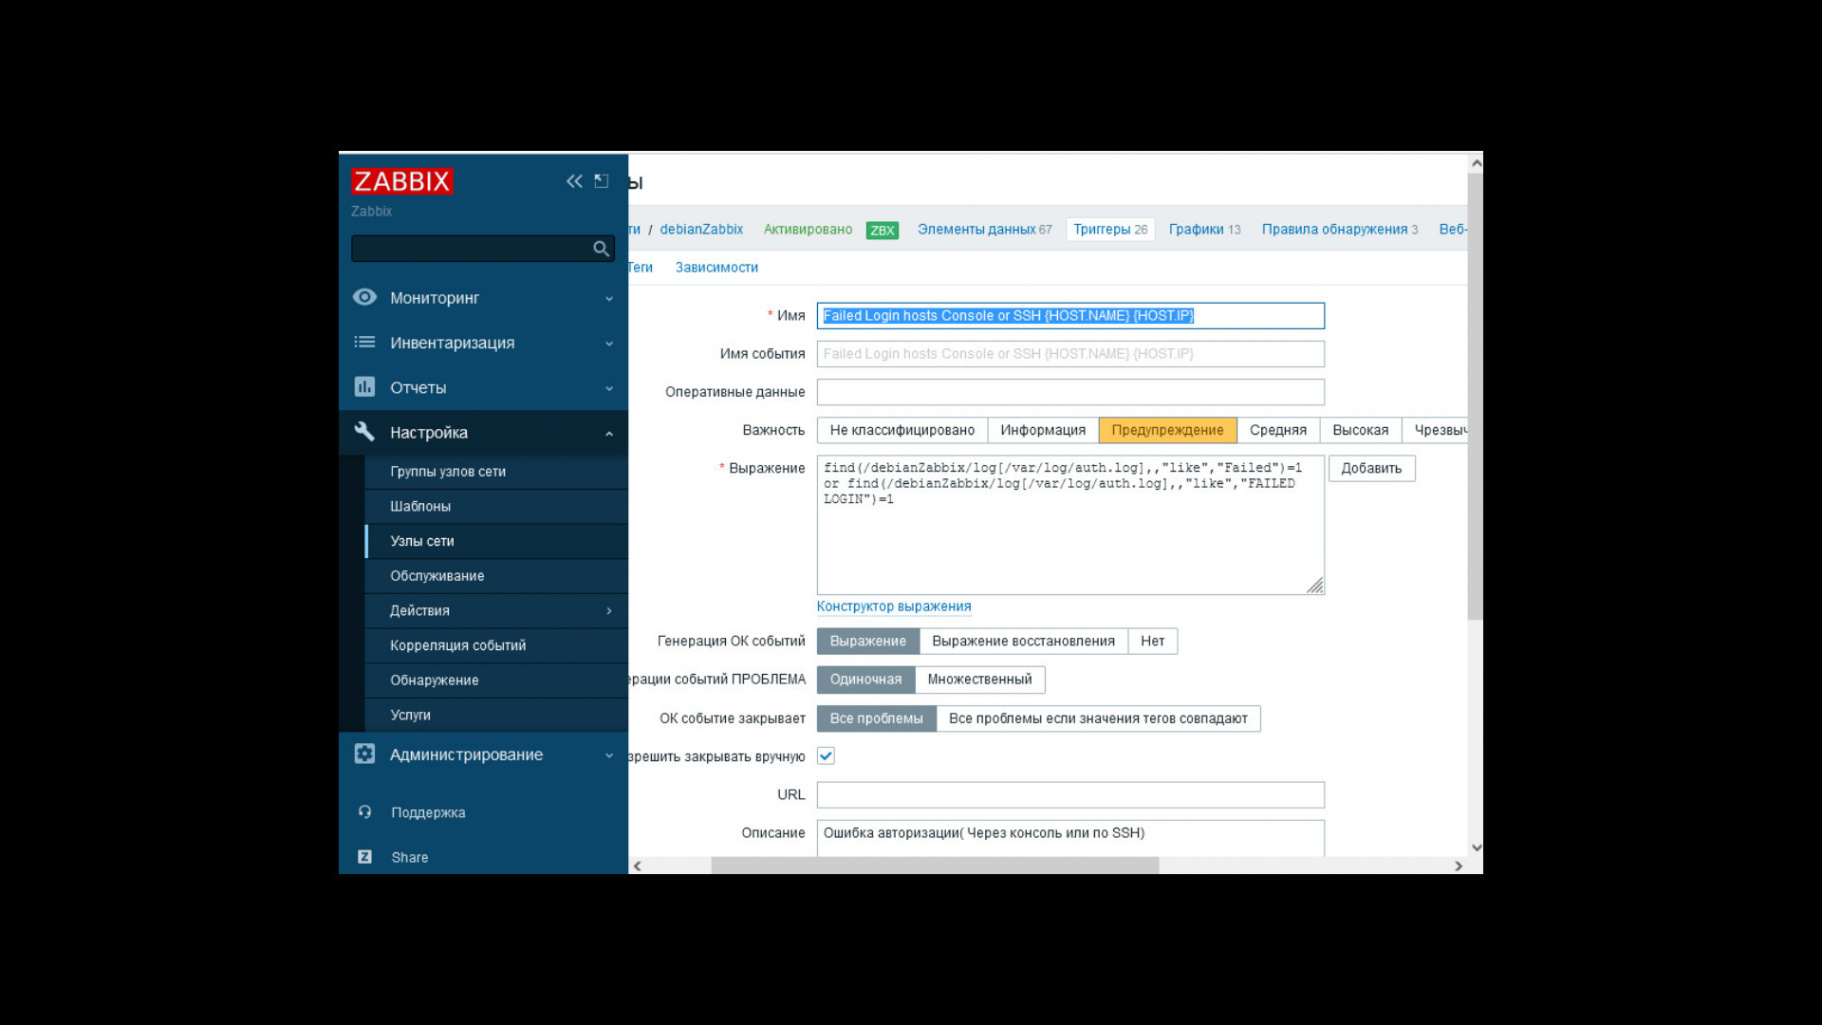Click the Активировано status link
This screenshot has width=1822, height=1025.
coord(808,229)
